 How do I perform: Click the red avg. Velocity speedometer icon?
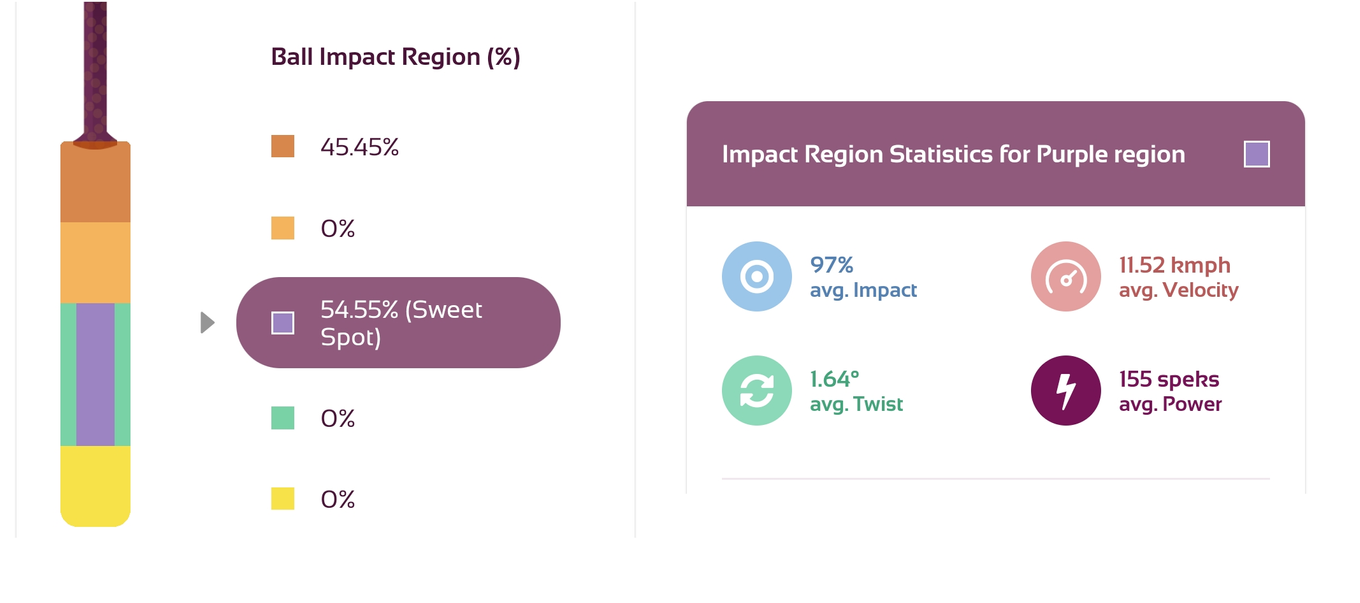1066,276
